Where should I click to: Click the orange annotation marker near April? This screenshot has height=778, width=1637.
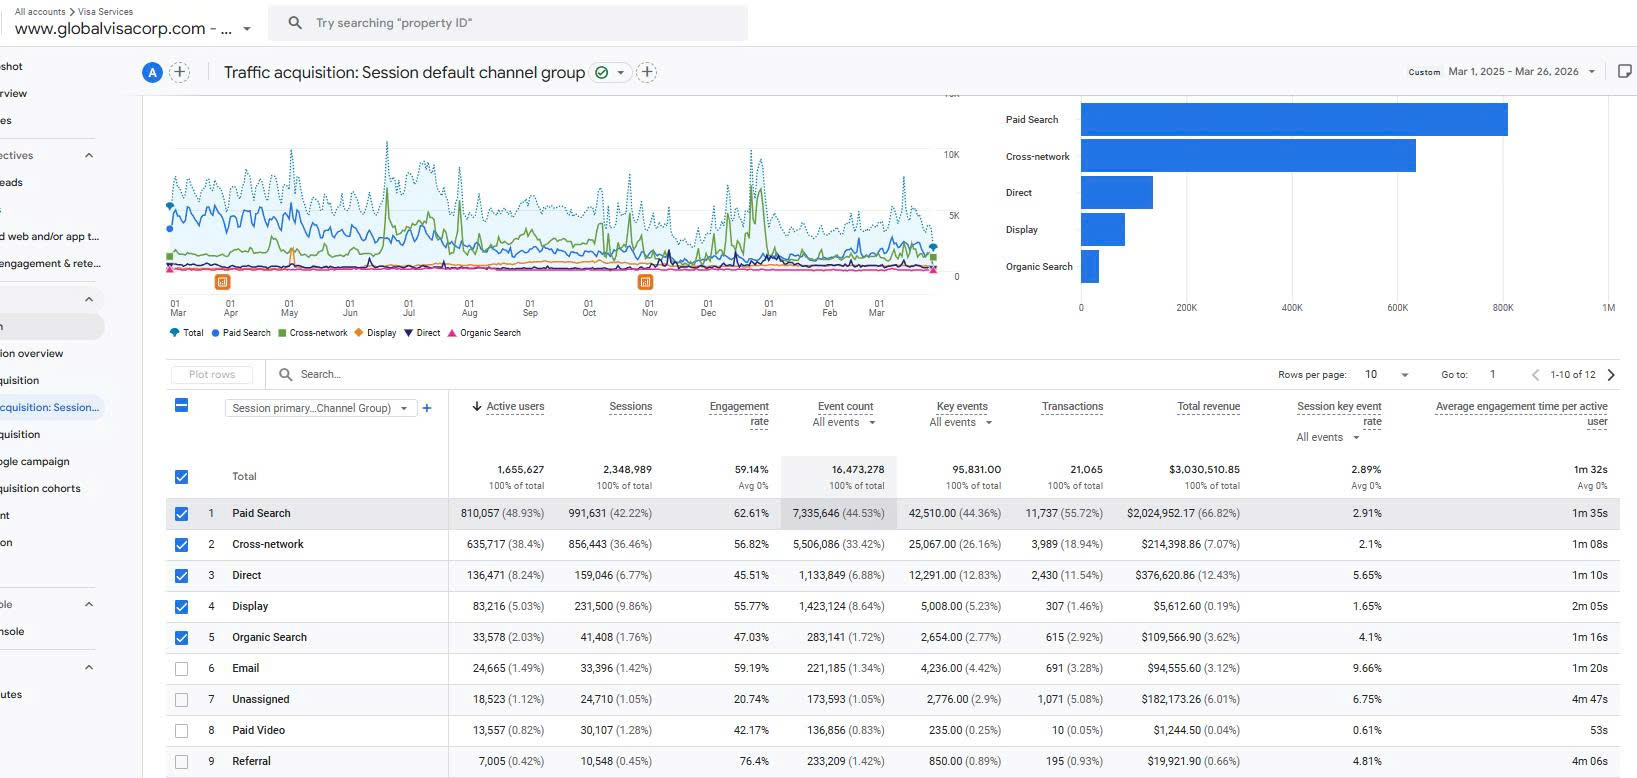click(x=222, y=282)
